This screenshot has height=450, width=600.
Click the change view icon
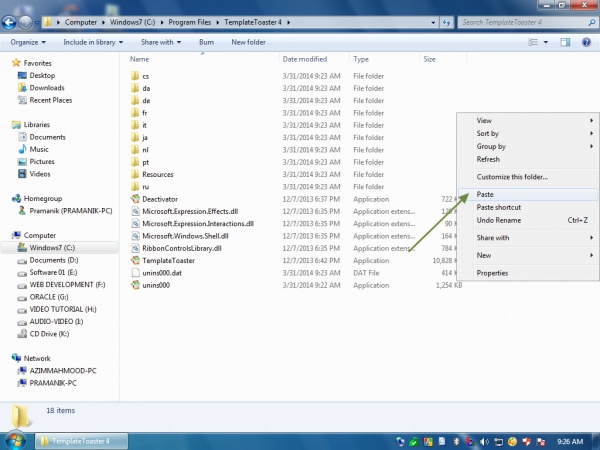533,42
